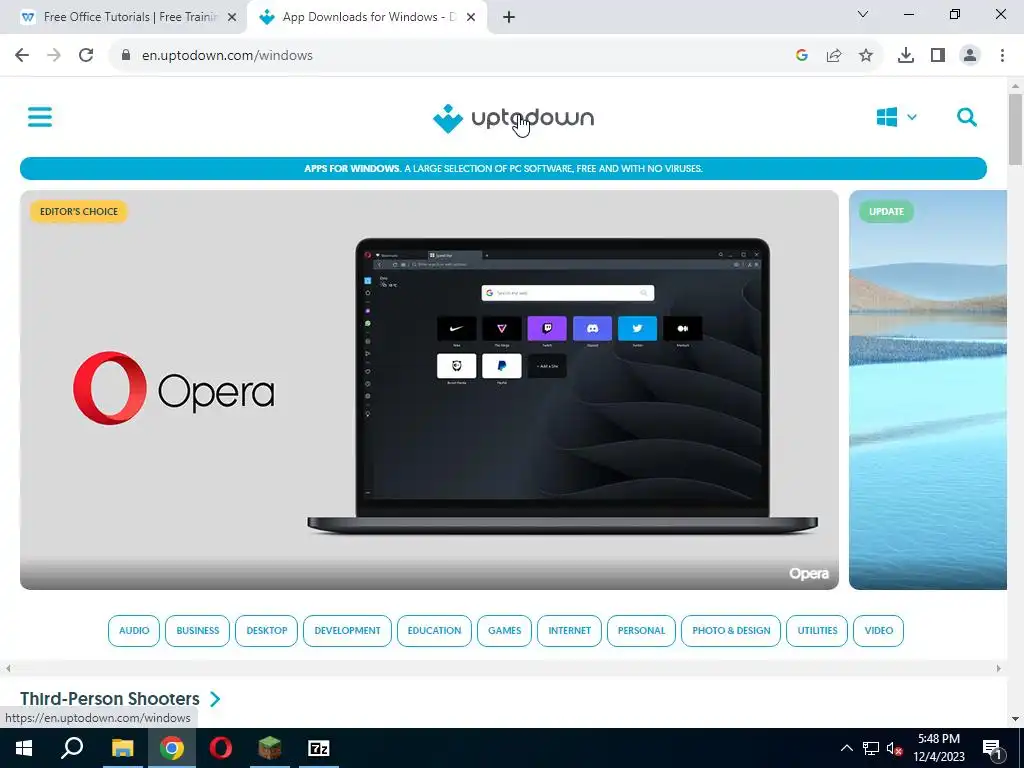Select the Photo & Design category
The width and height of the screenshot is (1024, 768).
click(731, 631)
